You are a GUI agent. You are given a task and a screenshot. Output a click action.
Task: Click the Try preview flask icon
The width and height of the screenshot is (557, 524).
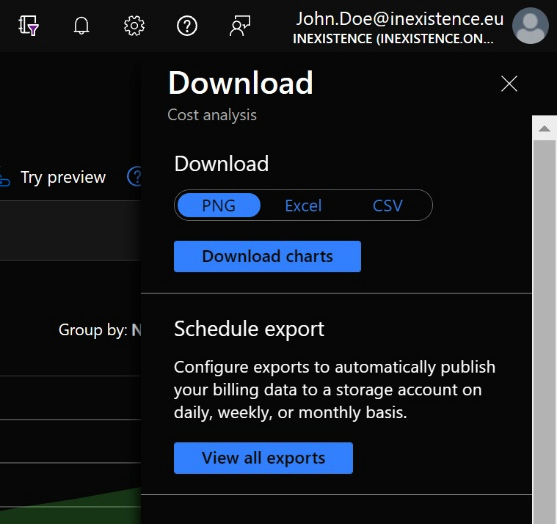[x=5, y=177]
